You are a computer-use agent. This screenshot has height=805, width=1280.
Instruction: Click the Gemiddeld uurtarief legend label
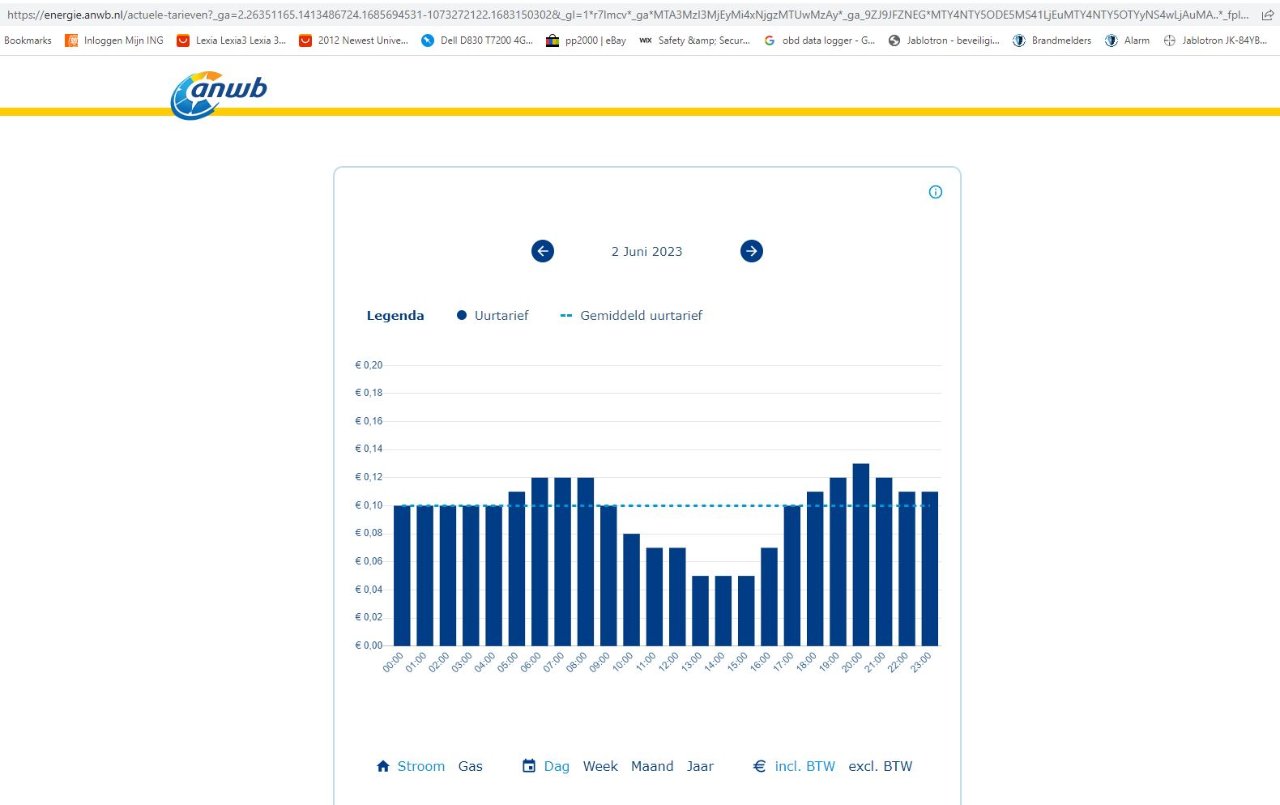click(x=641, y=315)
